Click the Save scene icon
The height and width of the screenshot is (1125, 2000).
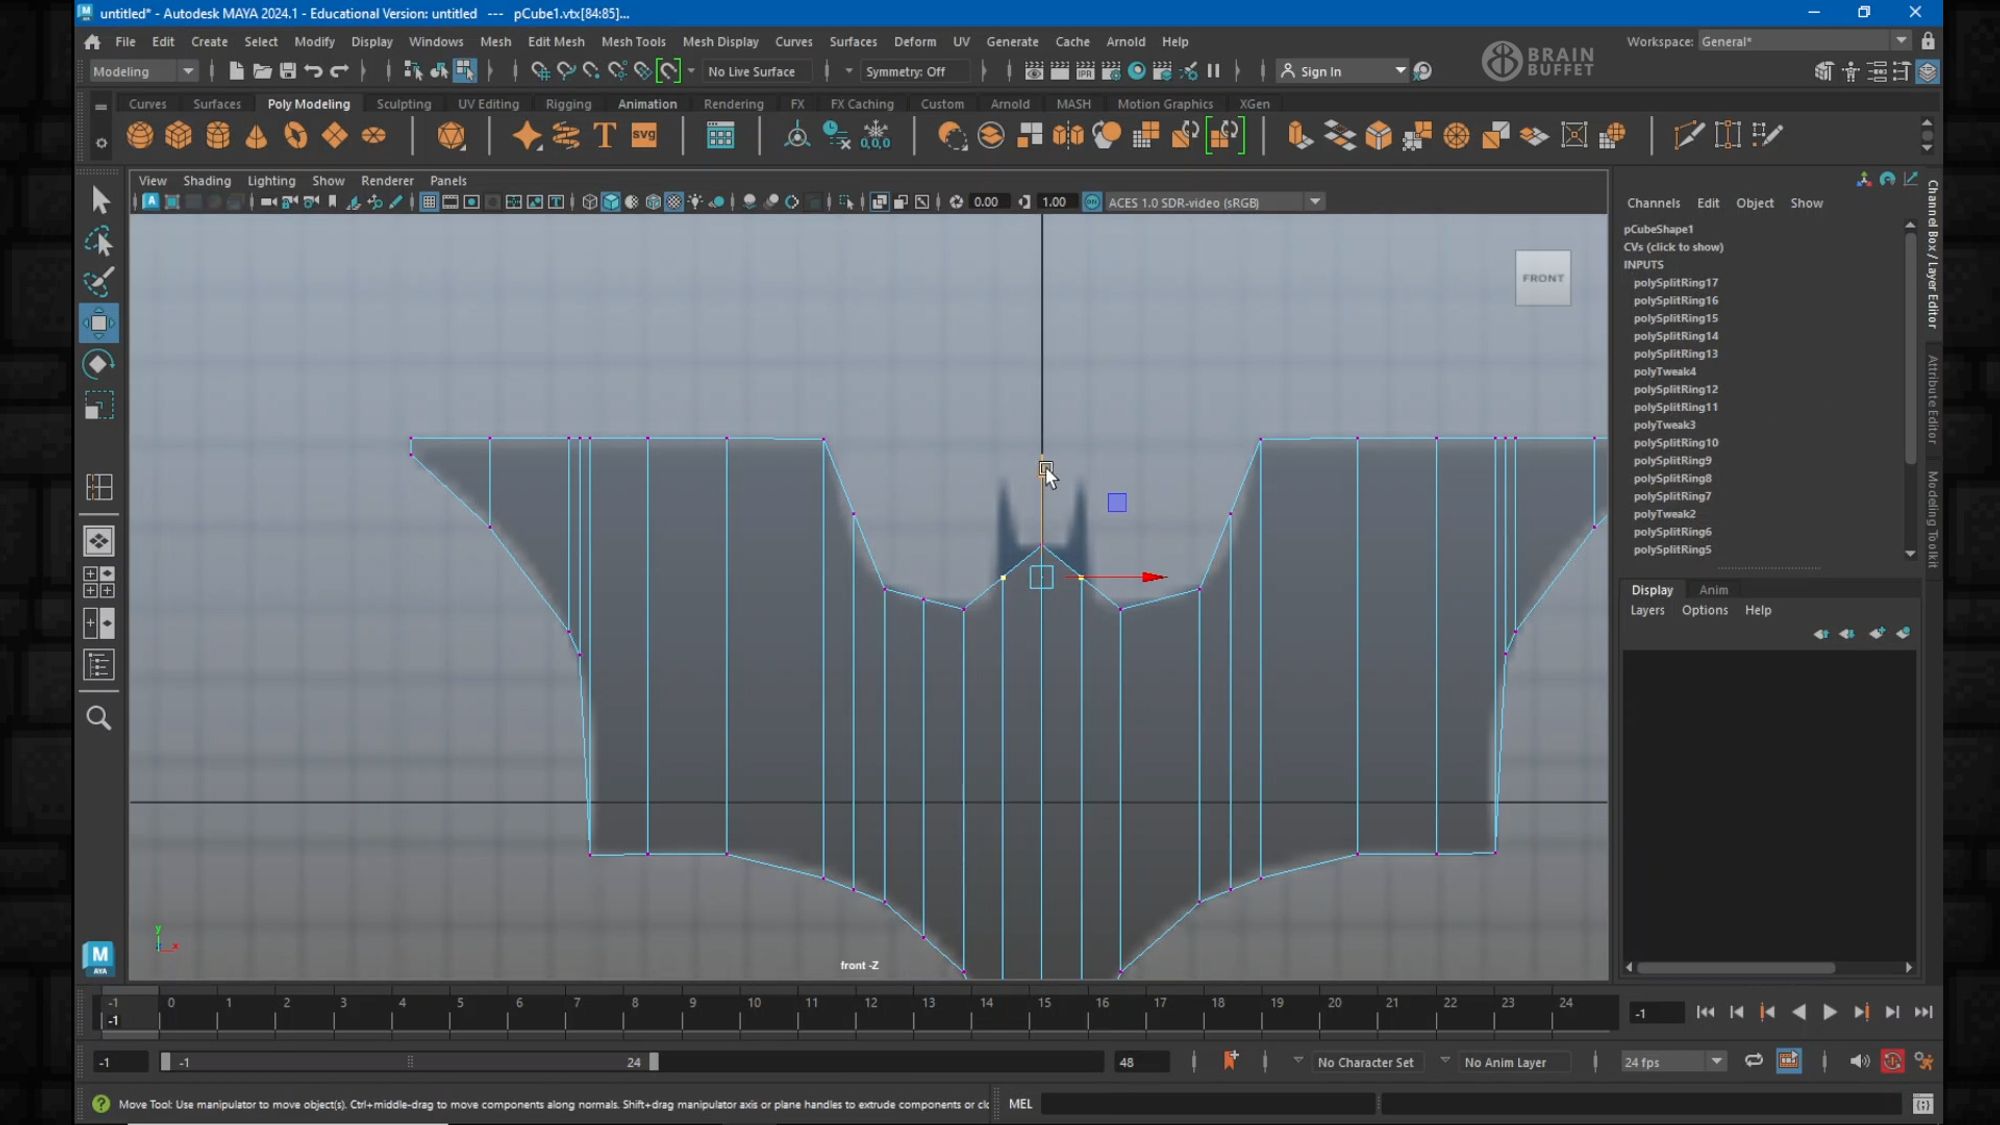point(288,71)
